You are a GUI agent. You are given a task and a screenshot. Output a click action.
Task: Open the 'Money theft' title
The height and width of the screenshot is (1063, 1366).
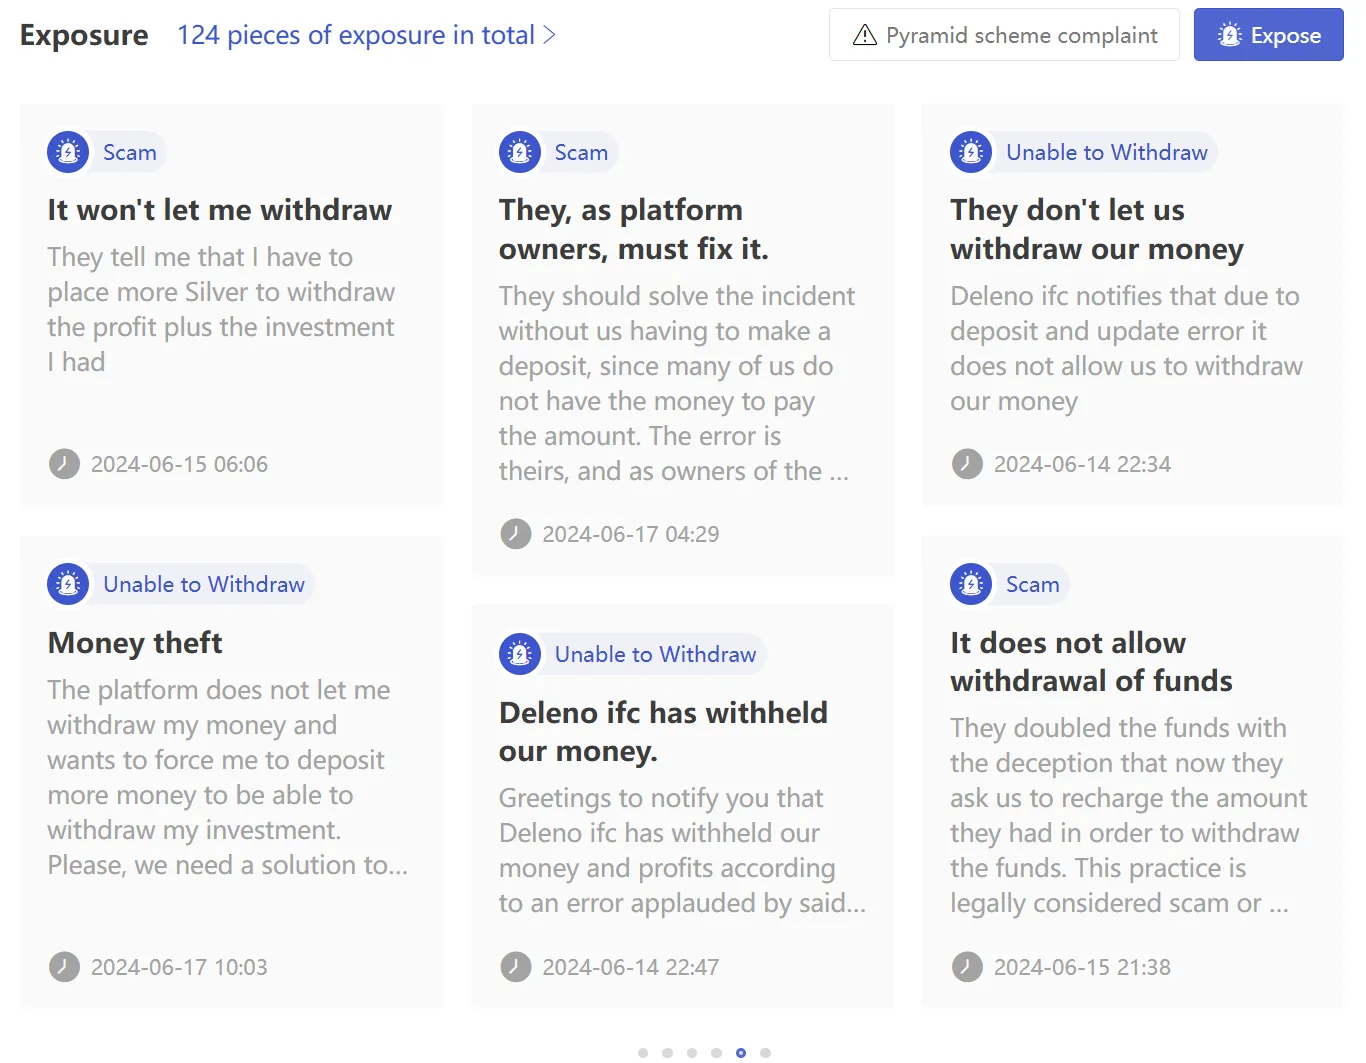[135, 642]
